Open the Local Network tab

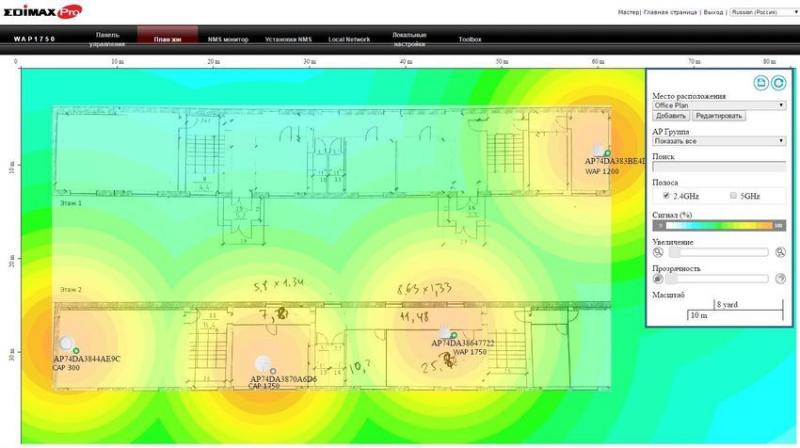[x=349, y=39]
